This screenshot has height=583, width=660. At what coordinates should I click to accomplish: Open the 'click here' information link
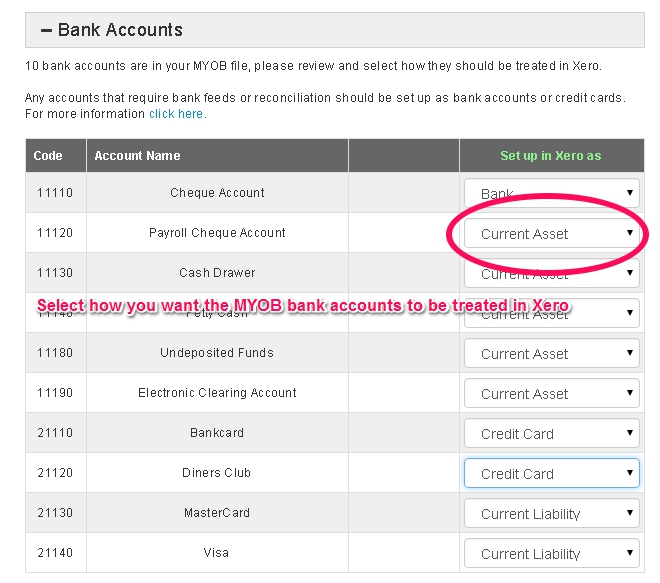176,114
